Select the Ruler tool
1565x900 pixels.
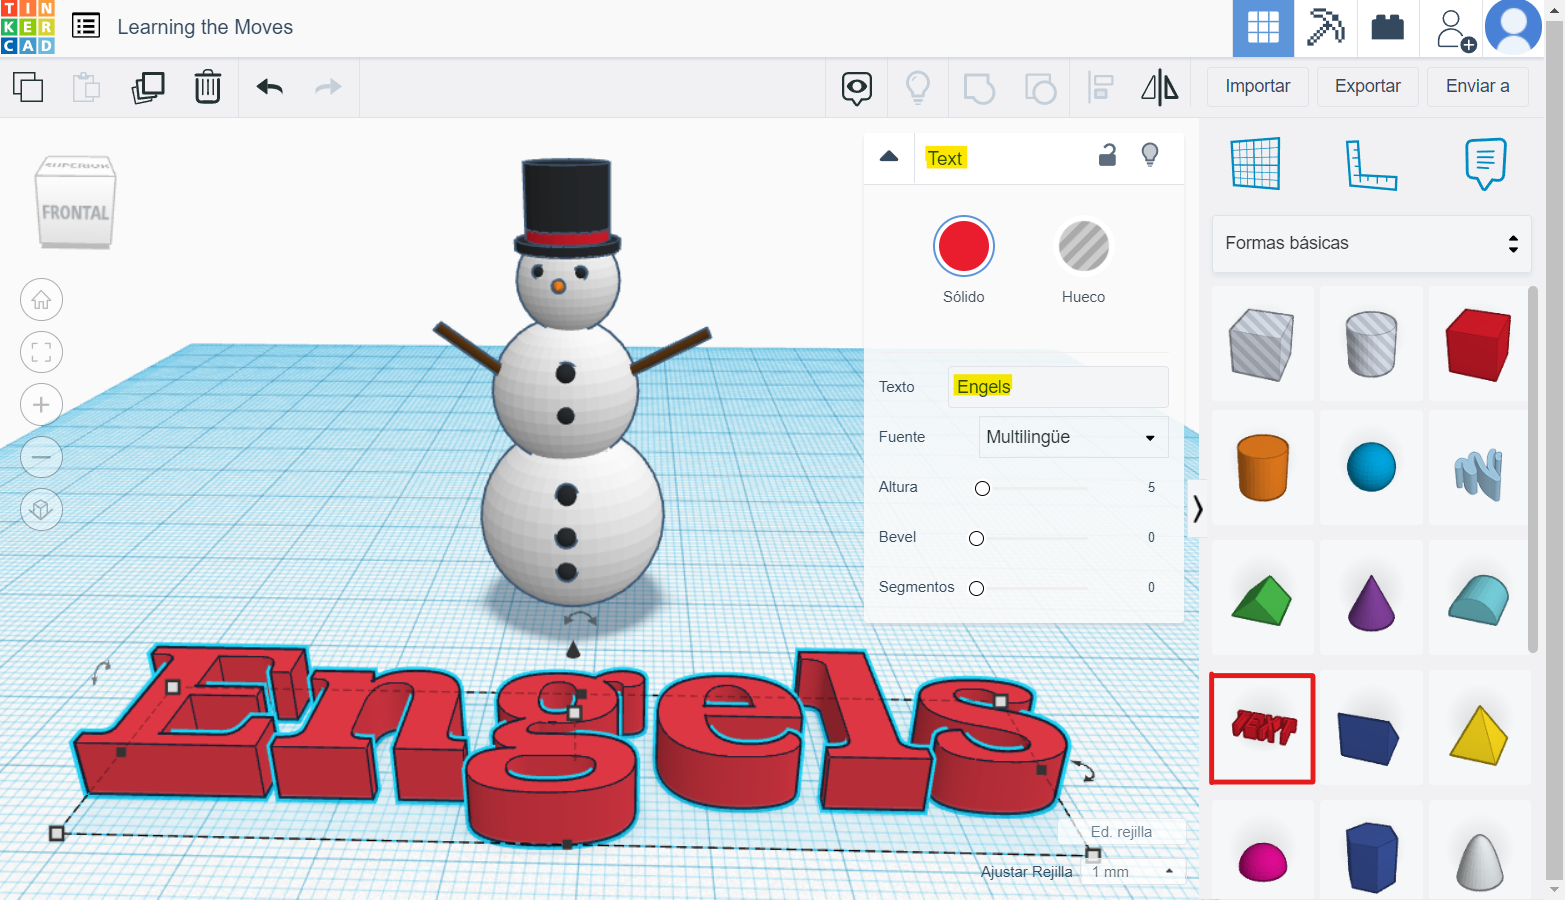click(1371, 165)
